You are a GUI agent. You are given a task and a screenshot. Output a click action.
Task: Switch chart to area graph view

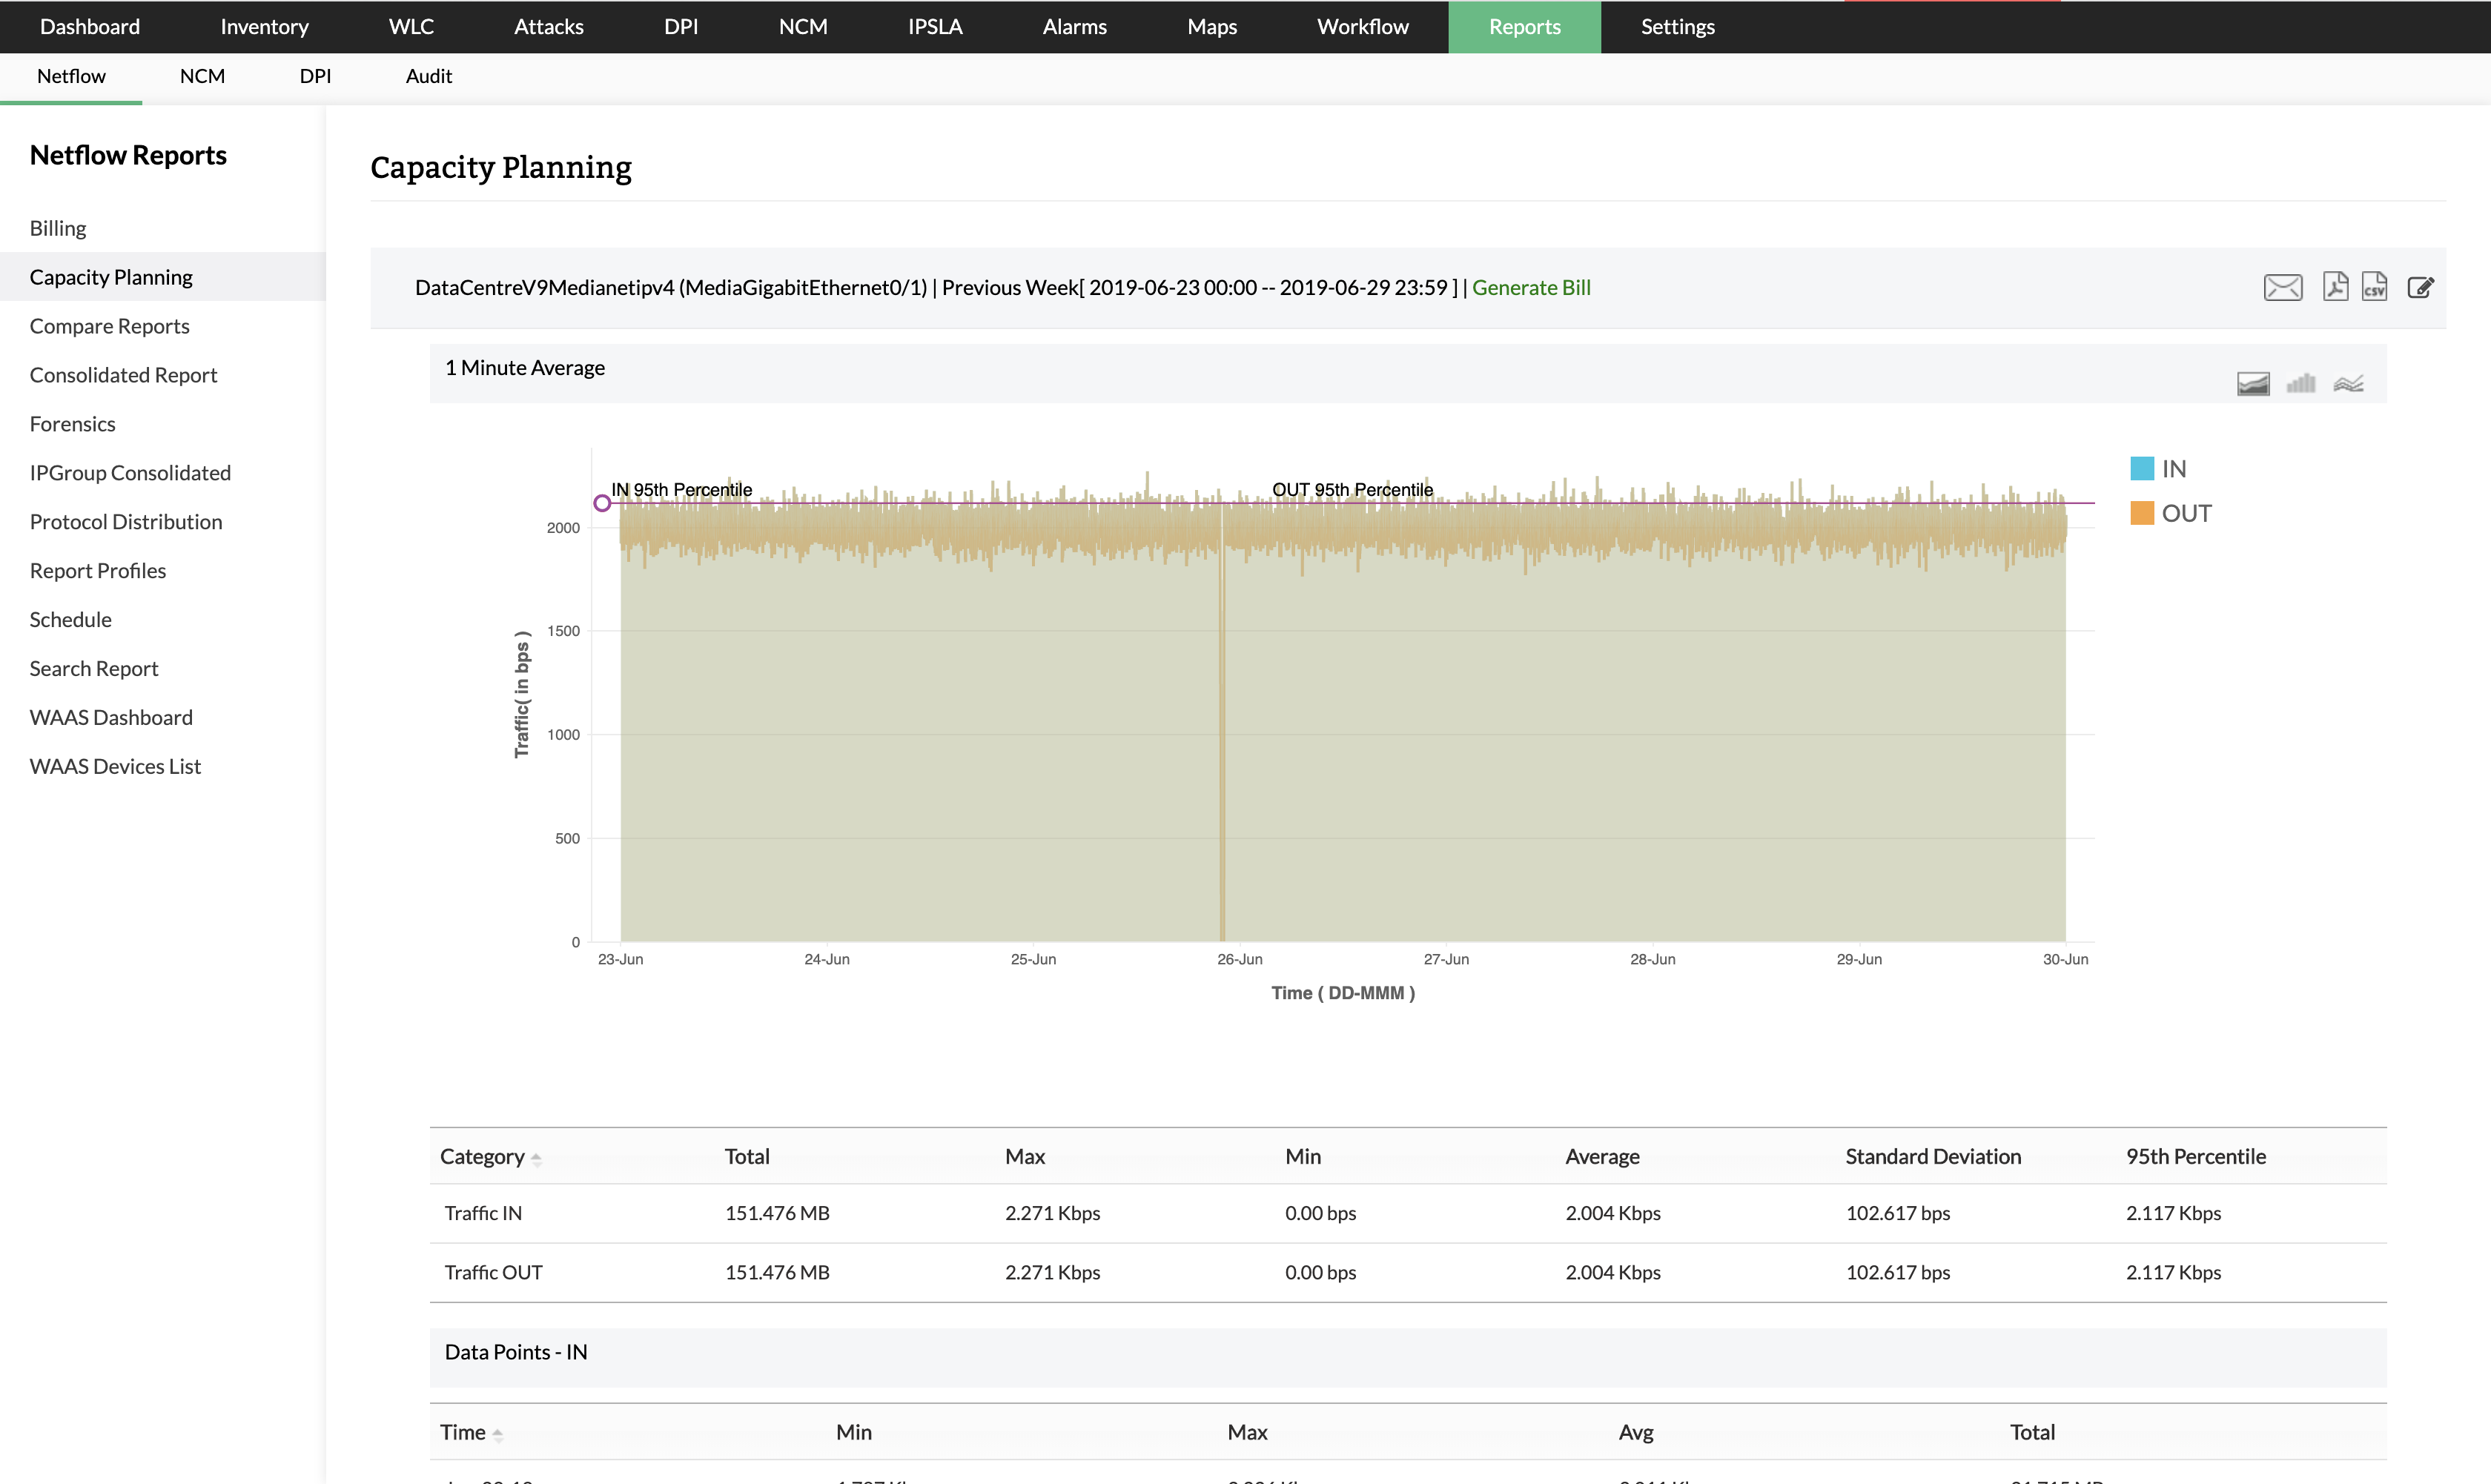(x=2253, y=384)
